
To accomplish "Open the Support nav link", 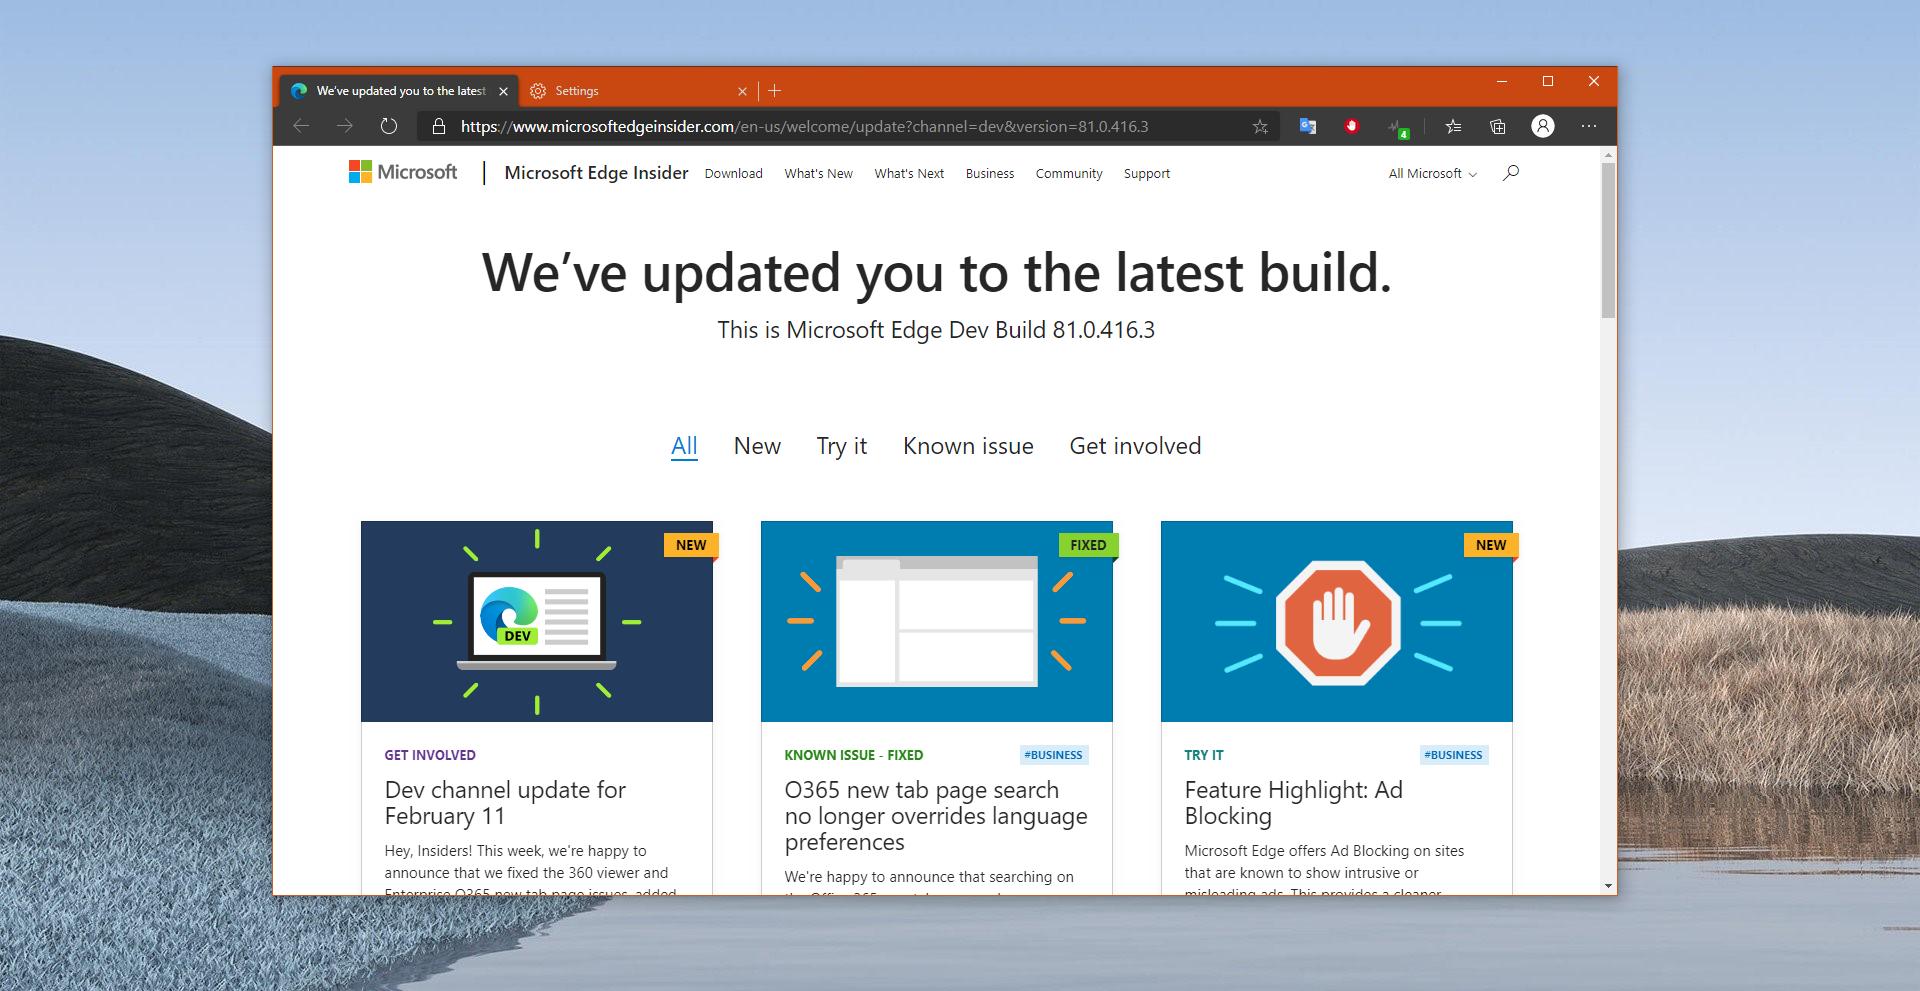I will coord(1146,174).
